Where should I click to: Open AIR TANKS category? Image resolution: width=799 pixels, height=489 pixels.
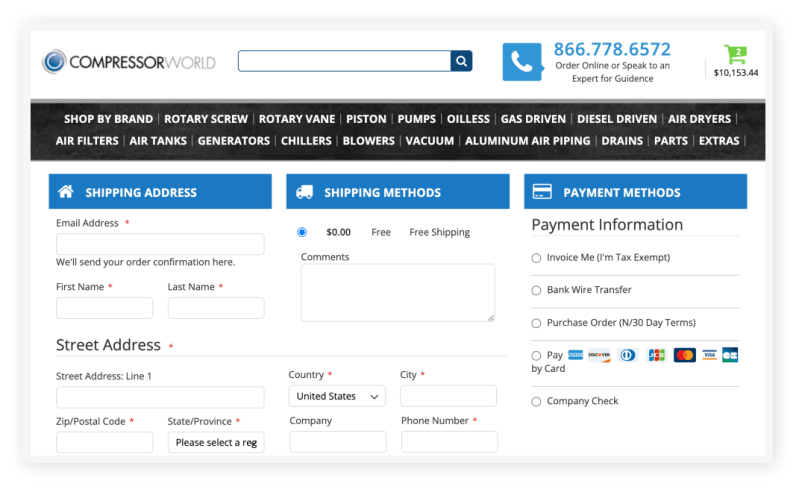click(x=158, y=141)
